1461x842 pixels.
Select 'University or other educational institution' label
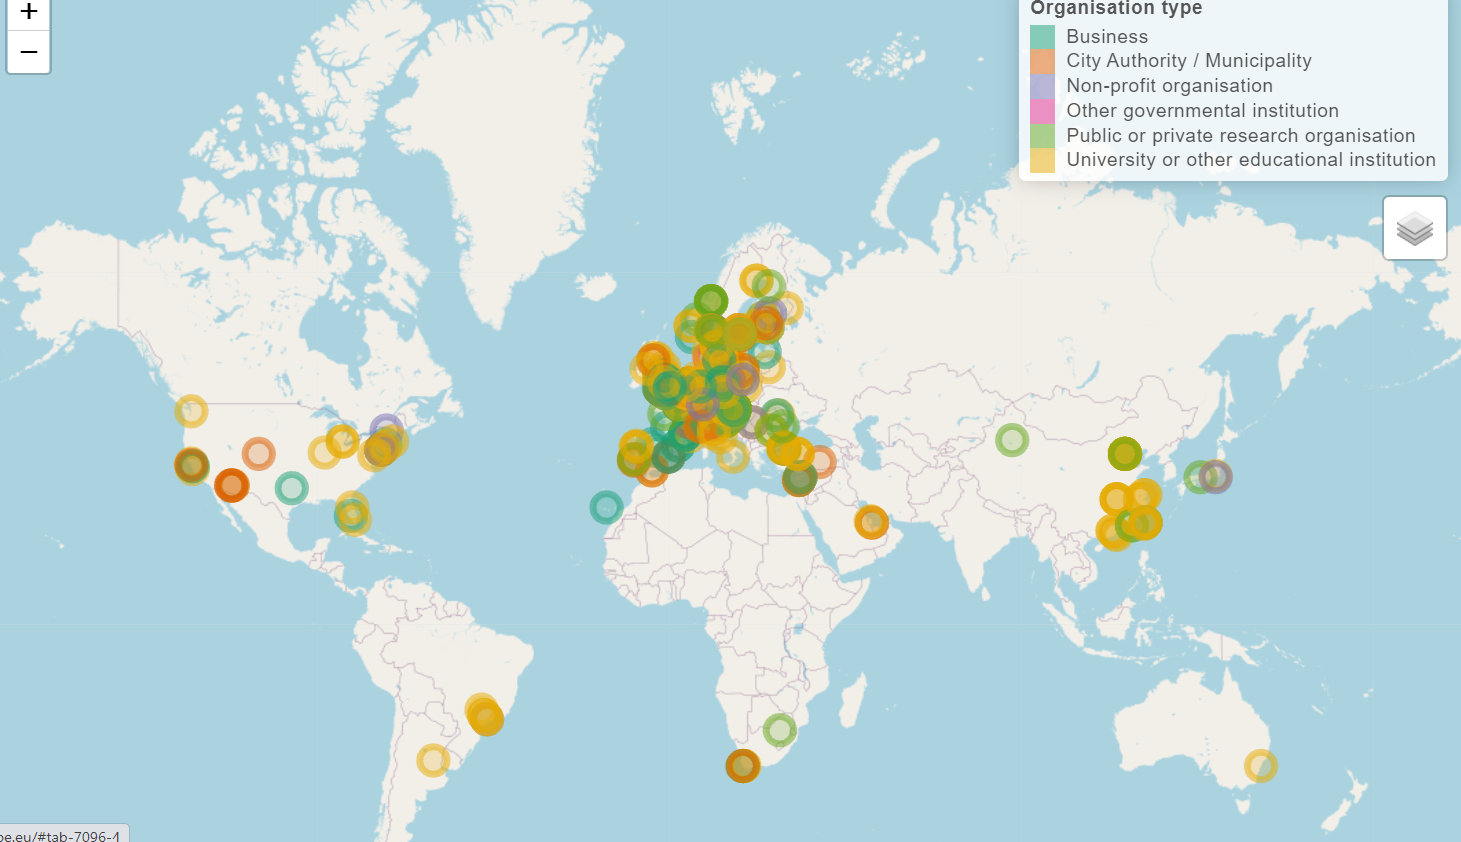coord(1251,160)
